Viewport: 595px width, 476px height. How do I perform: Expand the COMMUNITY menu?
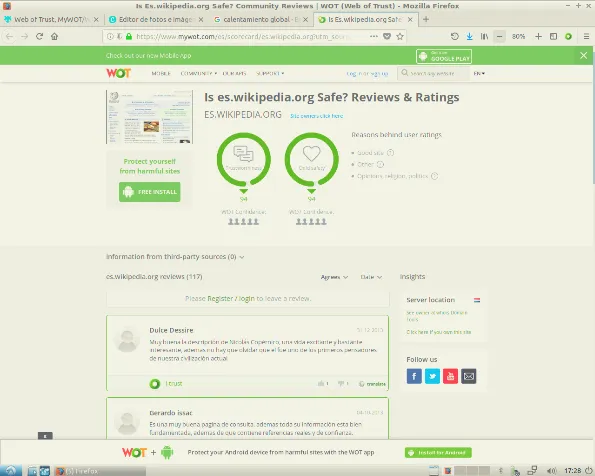(198, 73)
